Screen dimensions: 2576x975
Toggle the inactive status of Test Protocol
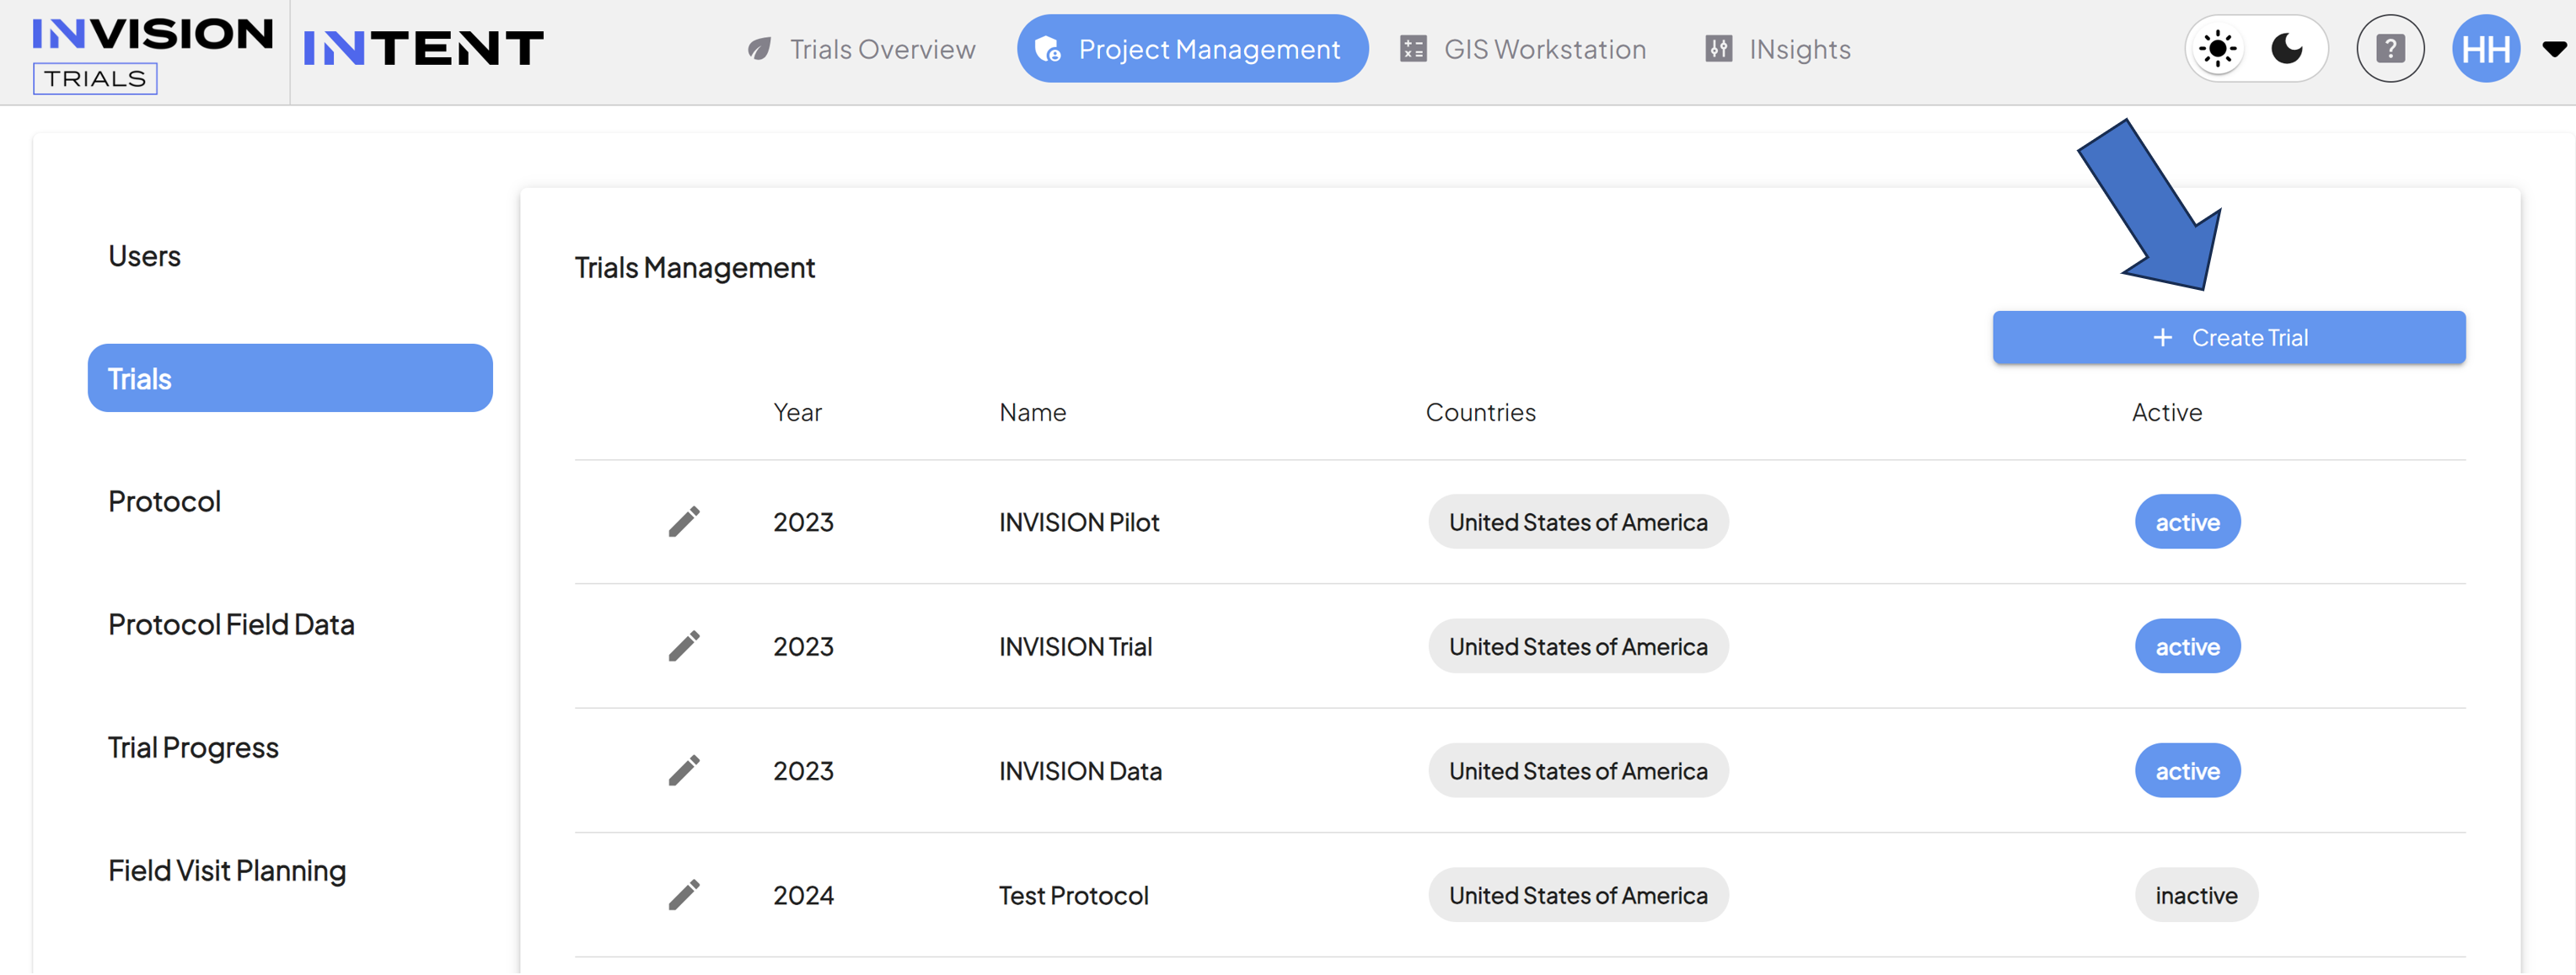[2196, 895]
